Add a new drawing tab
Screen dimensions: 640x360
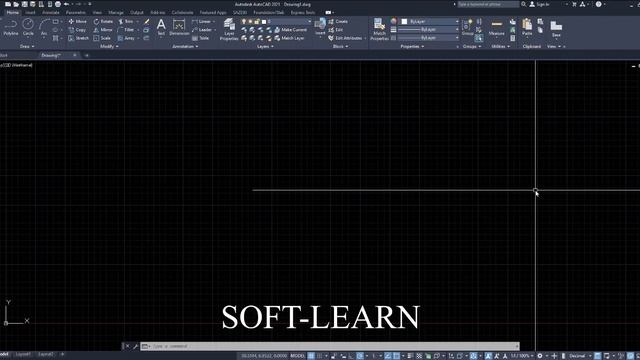click(x=87, y=55)
